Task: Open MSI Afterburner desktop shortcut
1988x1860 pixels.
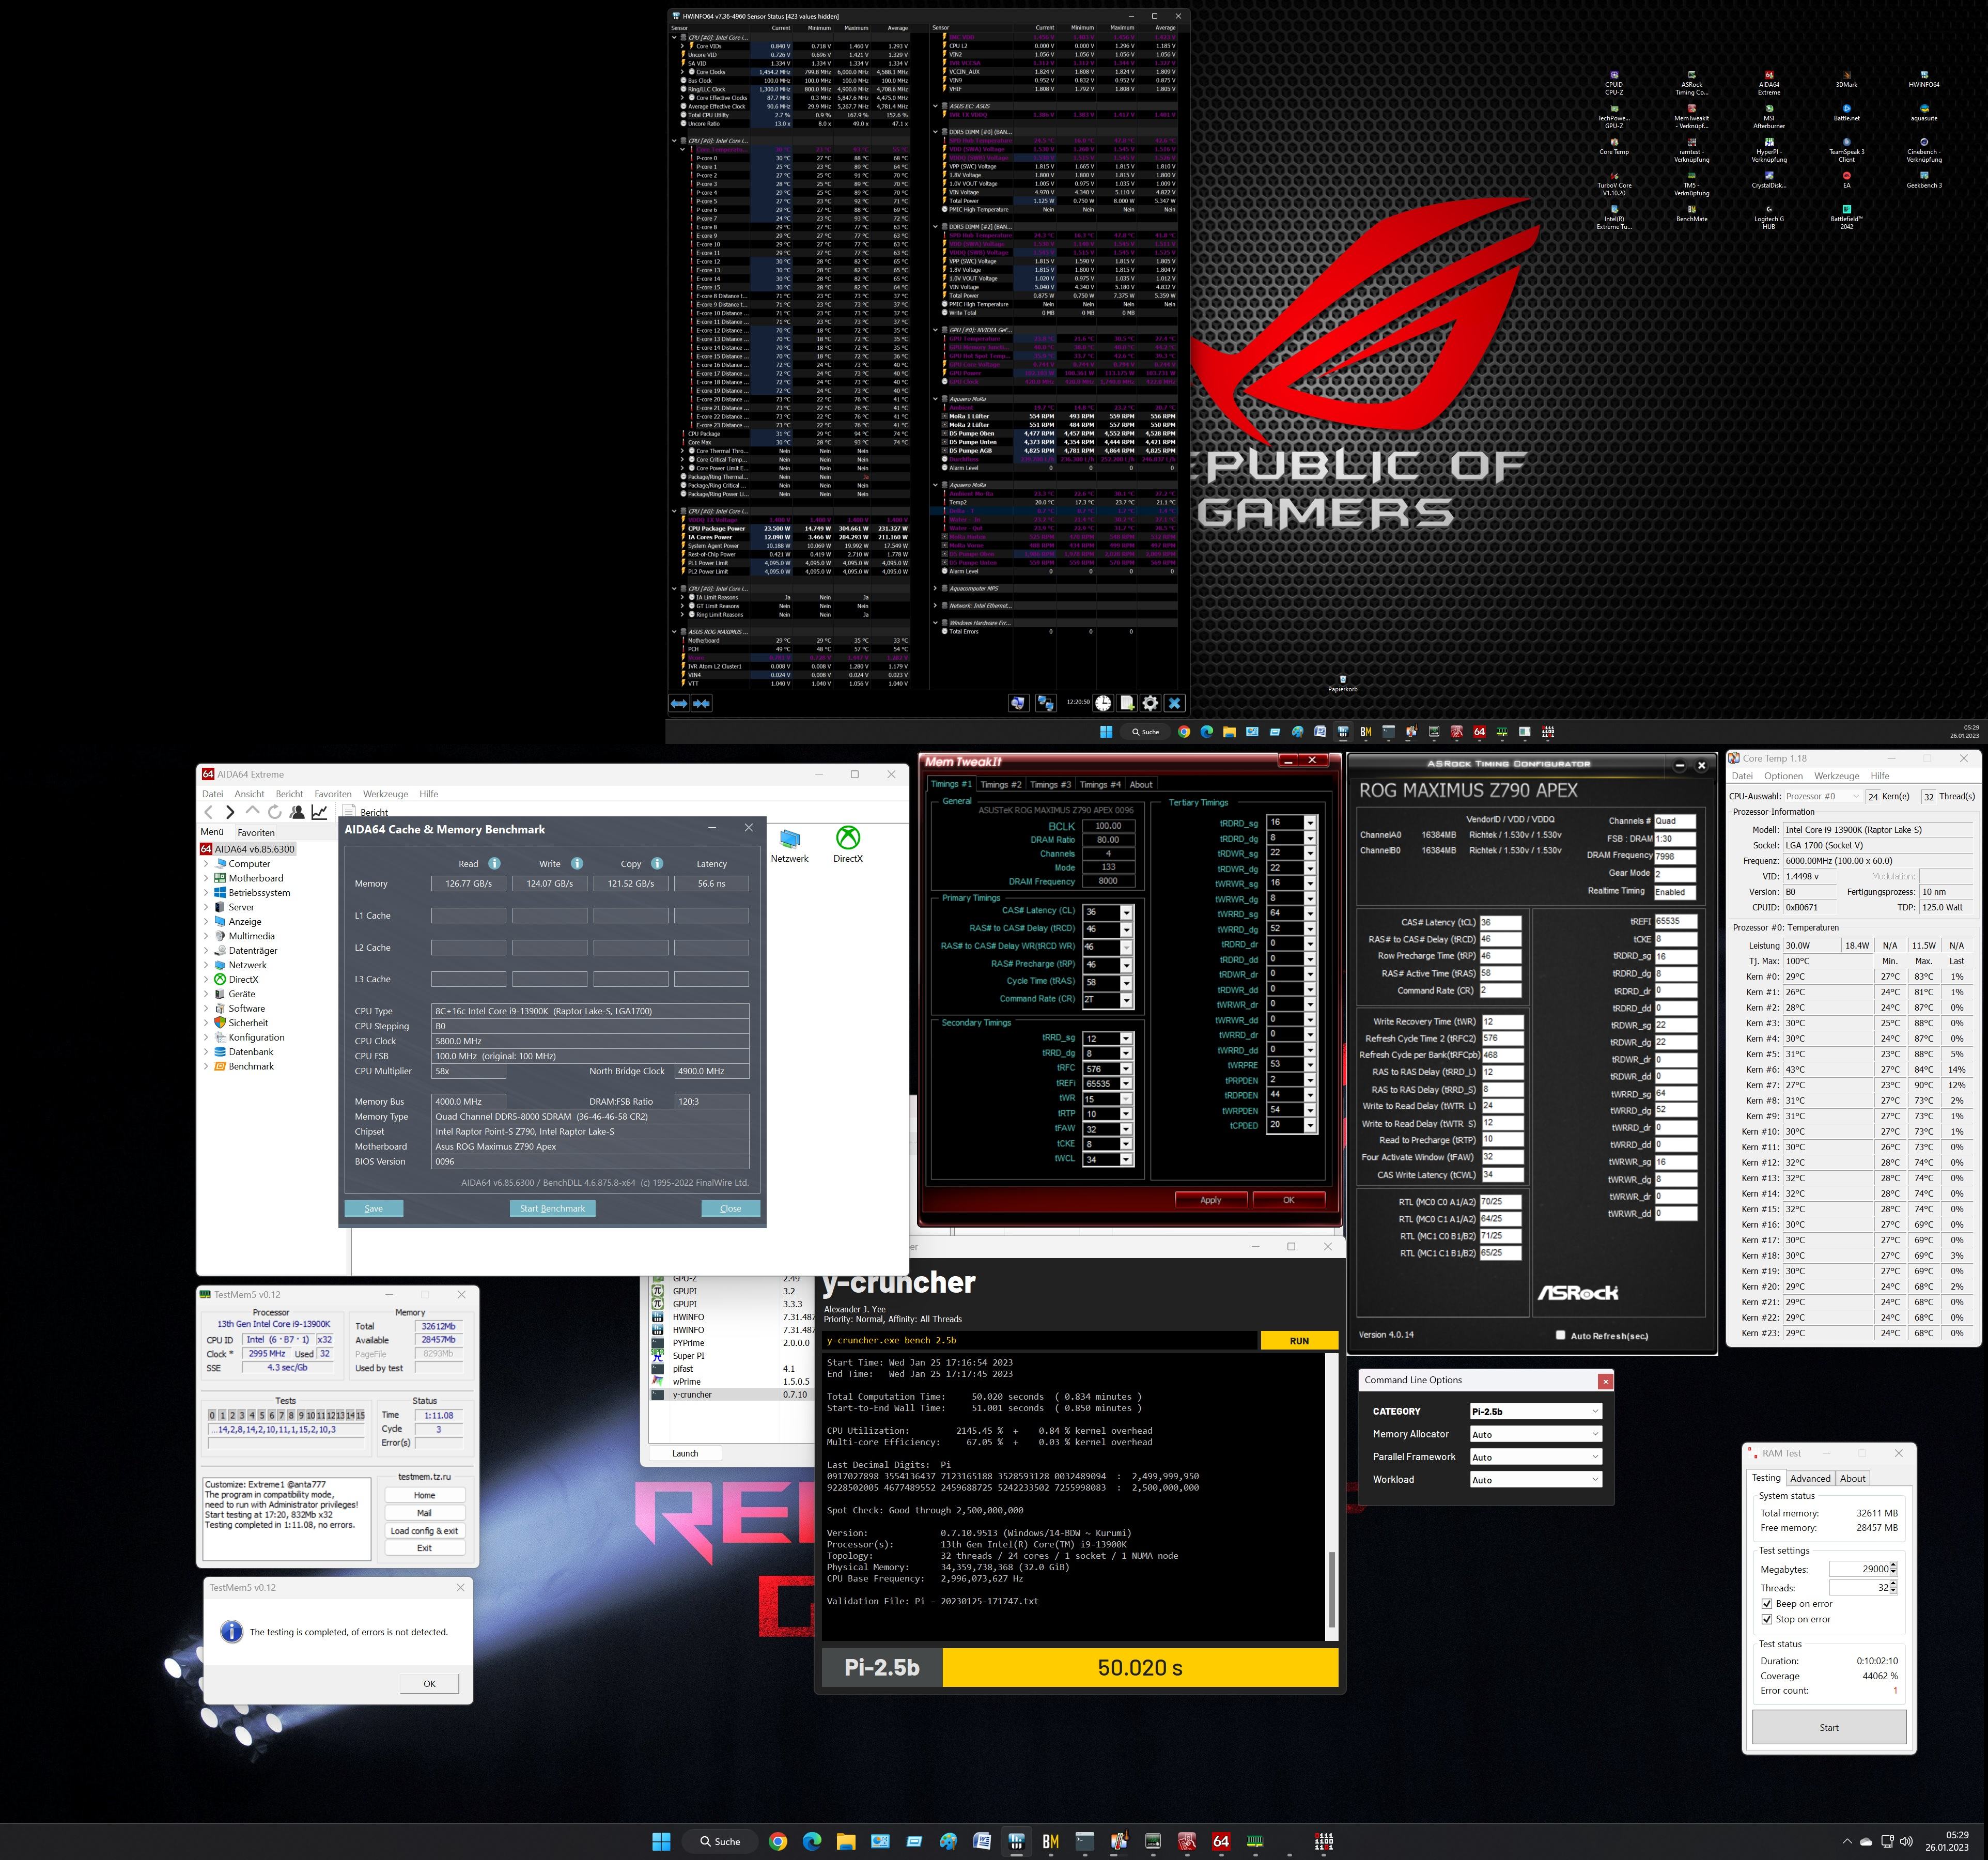Action: (x=1769, y=116)
